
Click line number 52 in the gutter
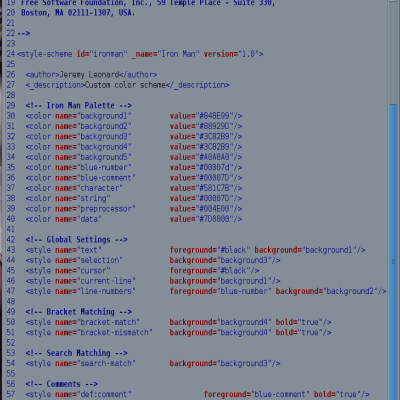coord(11,343)
